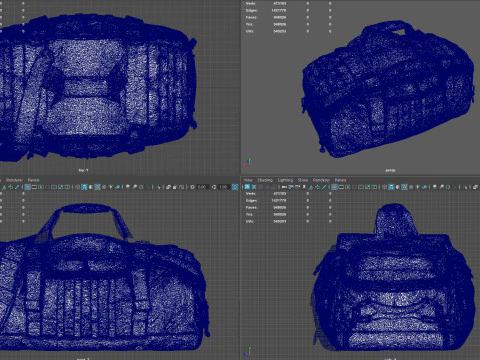Click Safe Title icon in front view

67,187
